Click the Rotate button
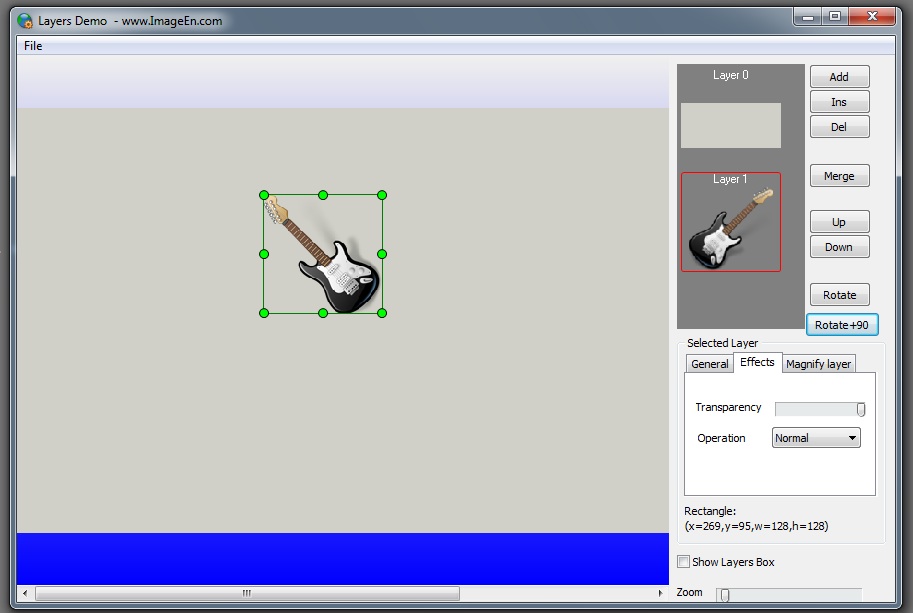 [x=839, y=295]
